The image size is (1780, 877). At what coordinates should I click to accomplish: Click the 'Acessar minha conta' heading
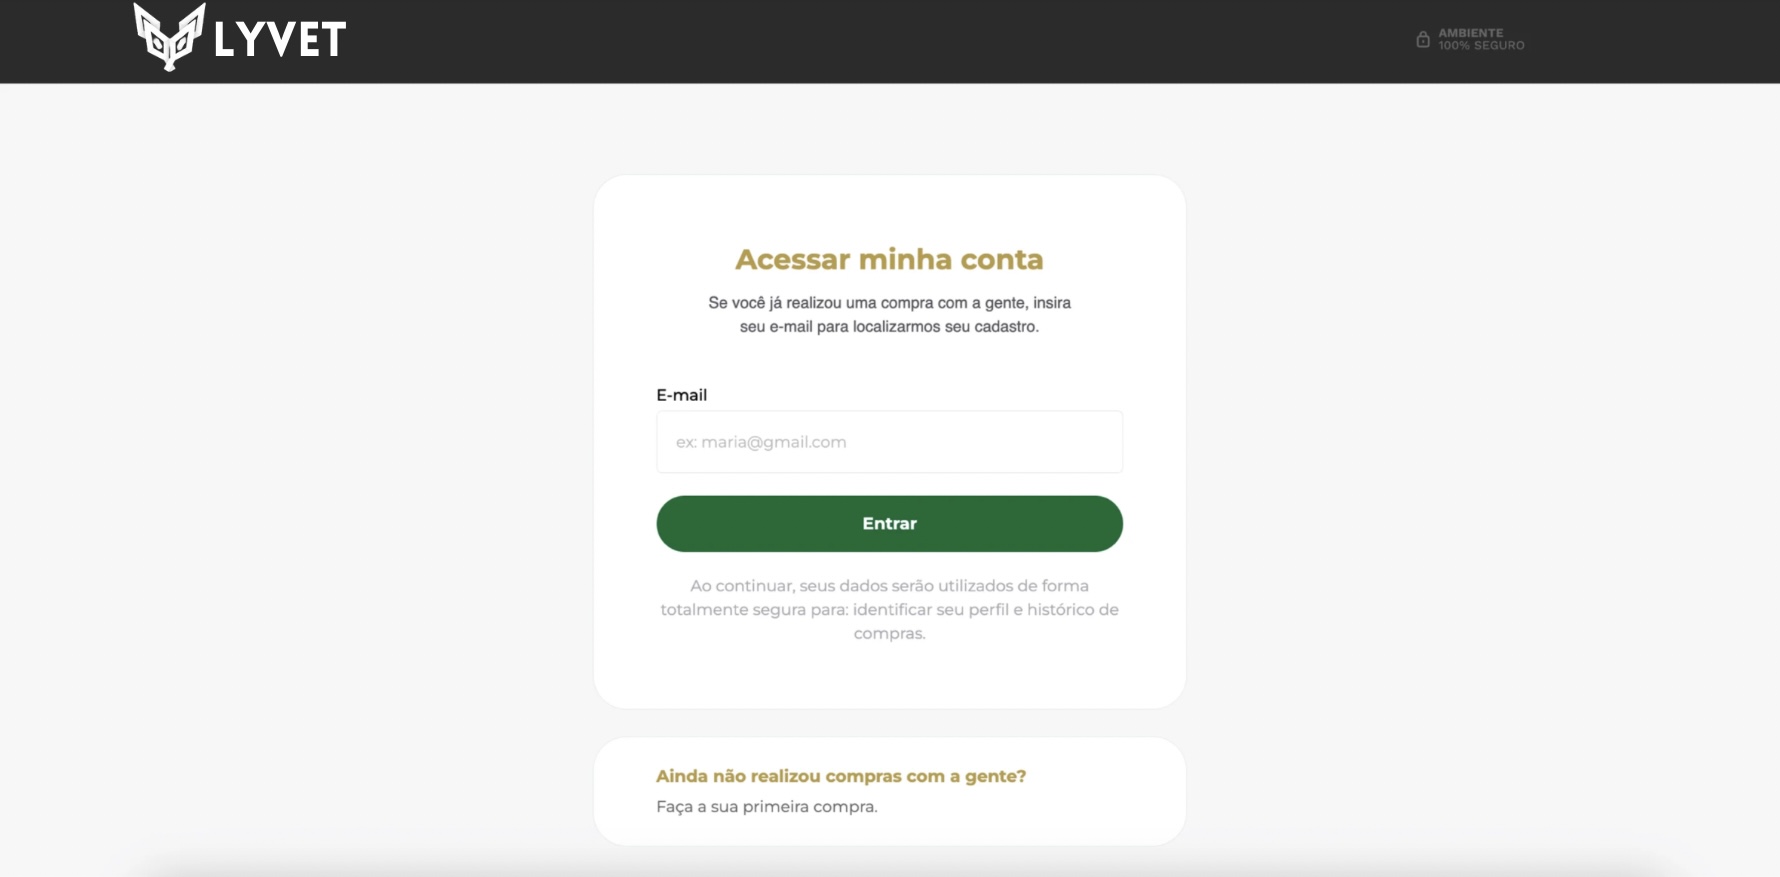click(889, 259)
